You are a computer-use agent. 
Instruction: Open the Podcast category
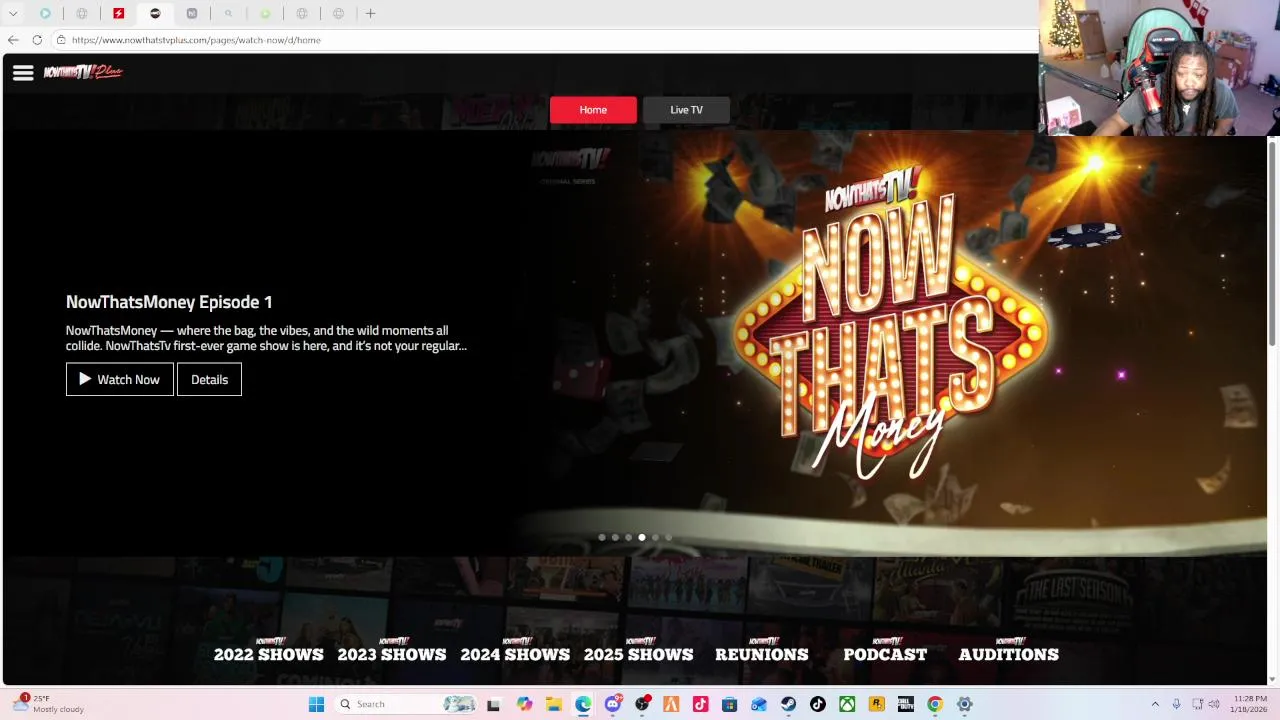point(885,650)
